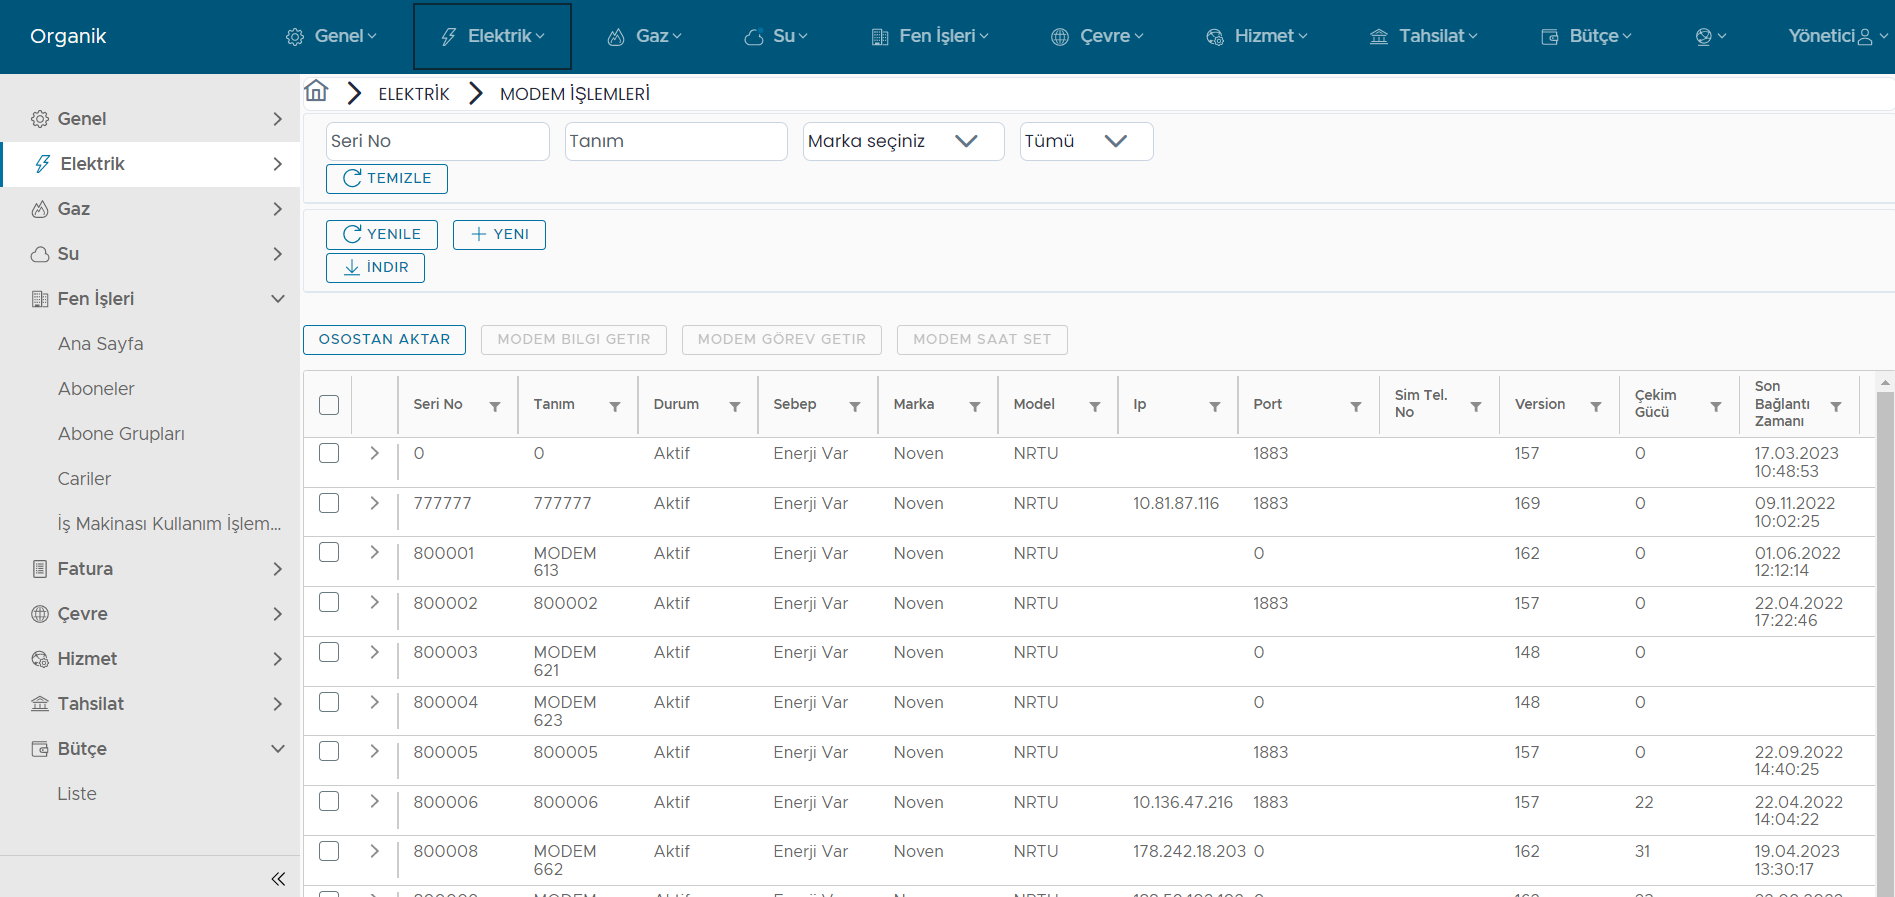1895x897 pixels.
Task: Click filter icon on Son Bağlantı Zamanı column
Action: [x=1836, y=406]
